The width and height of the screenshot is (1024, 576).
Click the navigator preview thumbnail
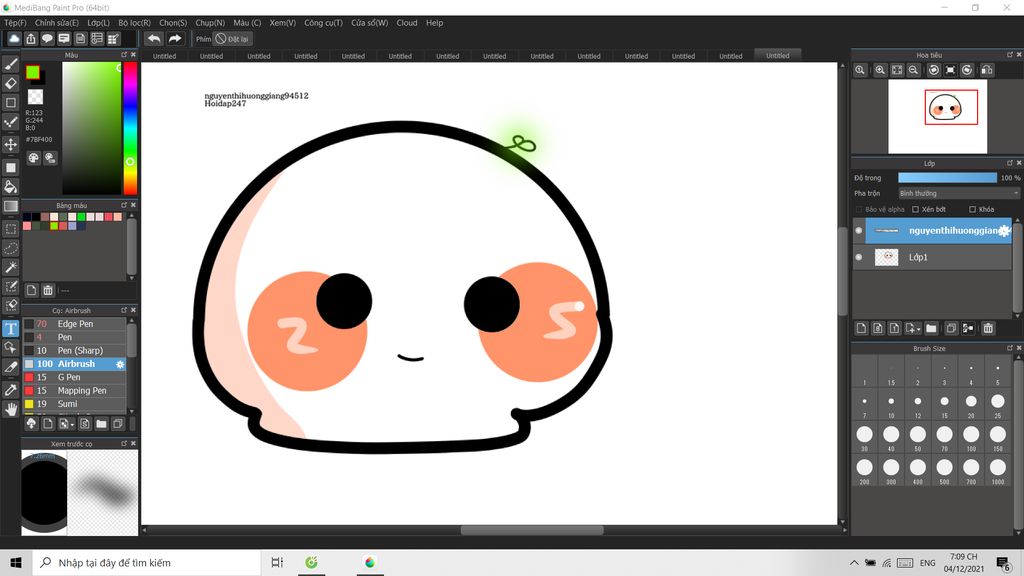[x=938, y=117]
